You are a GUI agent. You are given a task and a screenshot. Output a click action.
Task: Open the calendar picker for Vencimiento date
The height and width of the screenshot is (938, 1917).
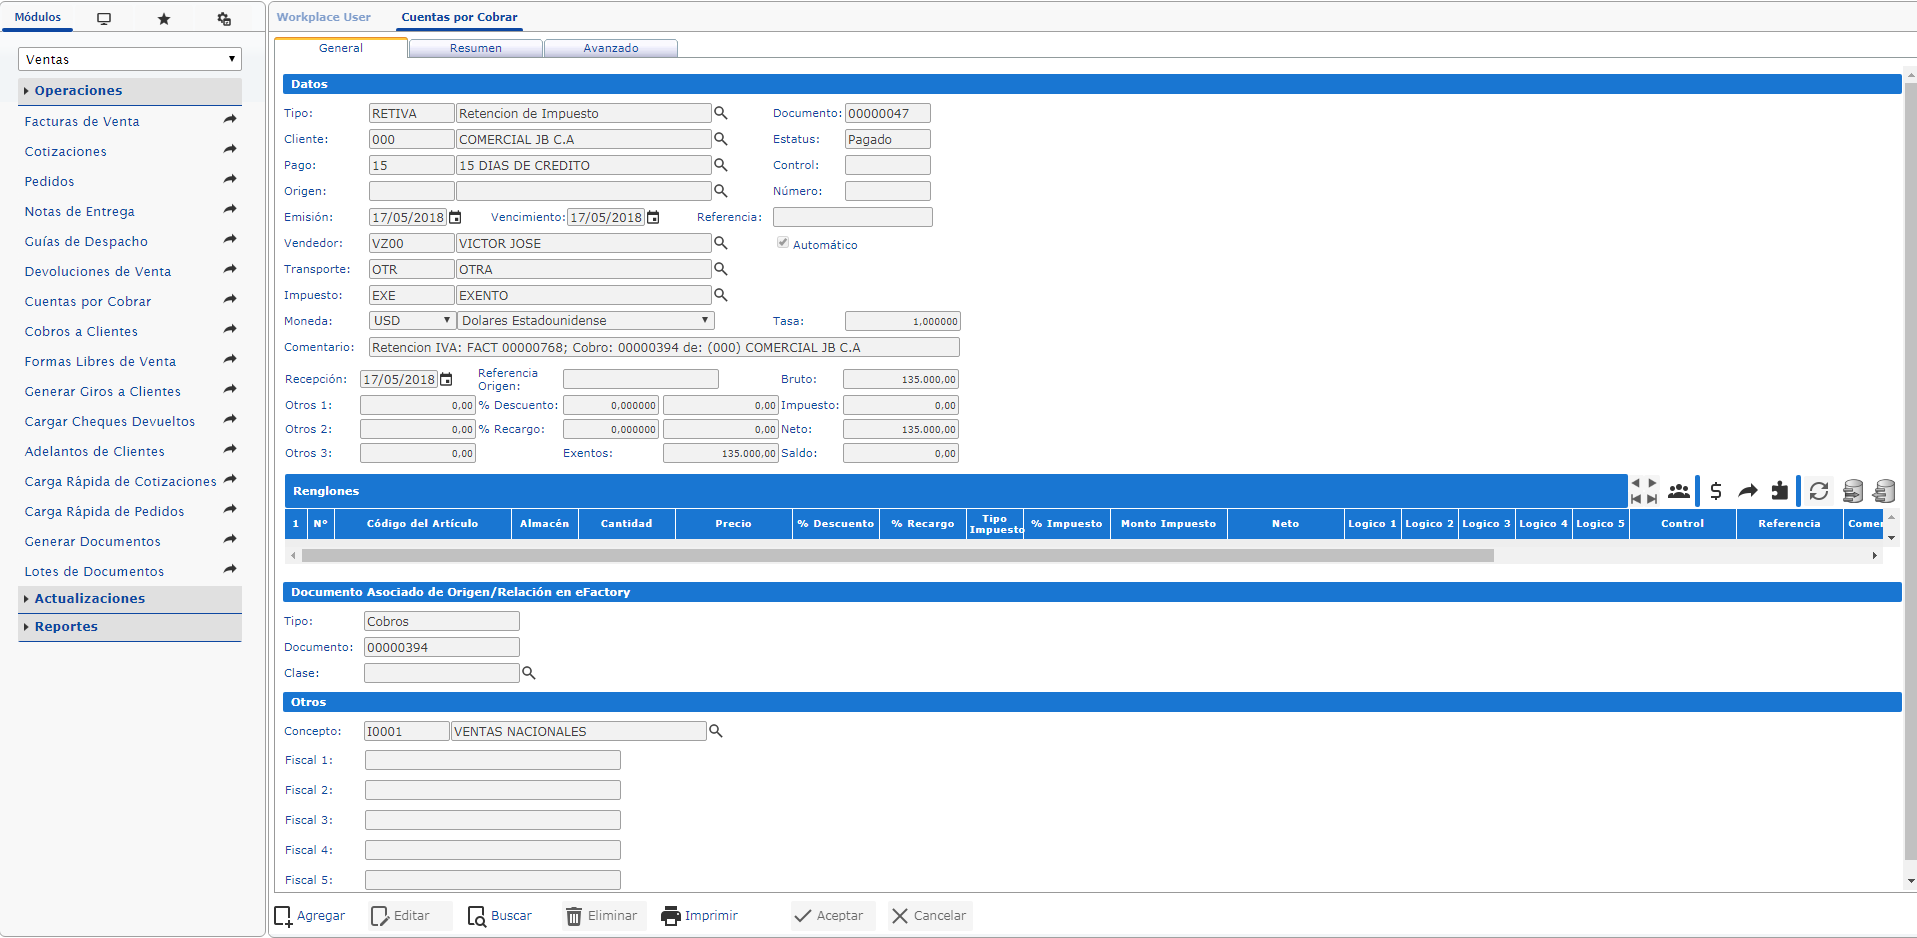(x=653, y=217)
